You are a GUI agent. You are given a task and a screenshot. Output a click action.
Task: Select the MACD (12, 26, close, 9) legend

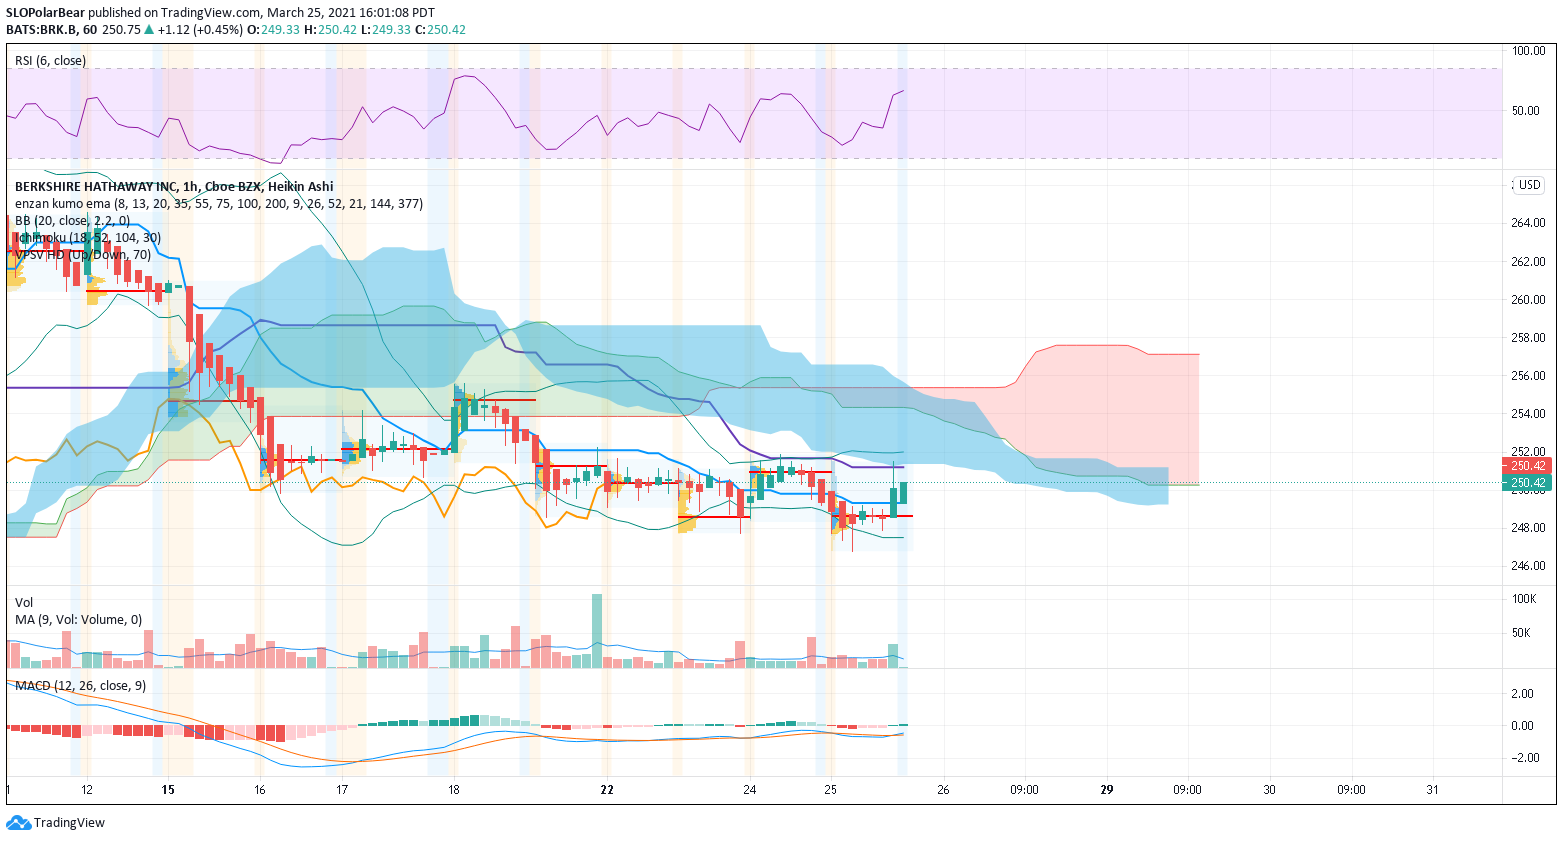(x=80, y=685)
